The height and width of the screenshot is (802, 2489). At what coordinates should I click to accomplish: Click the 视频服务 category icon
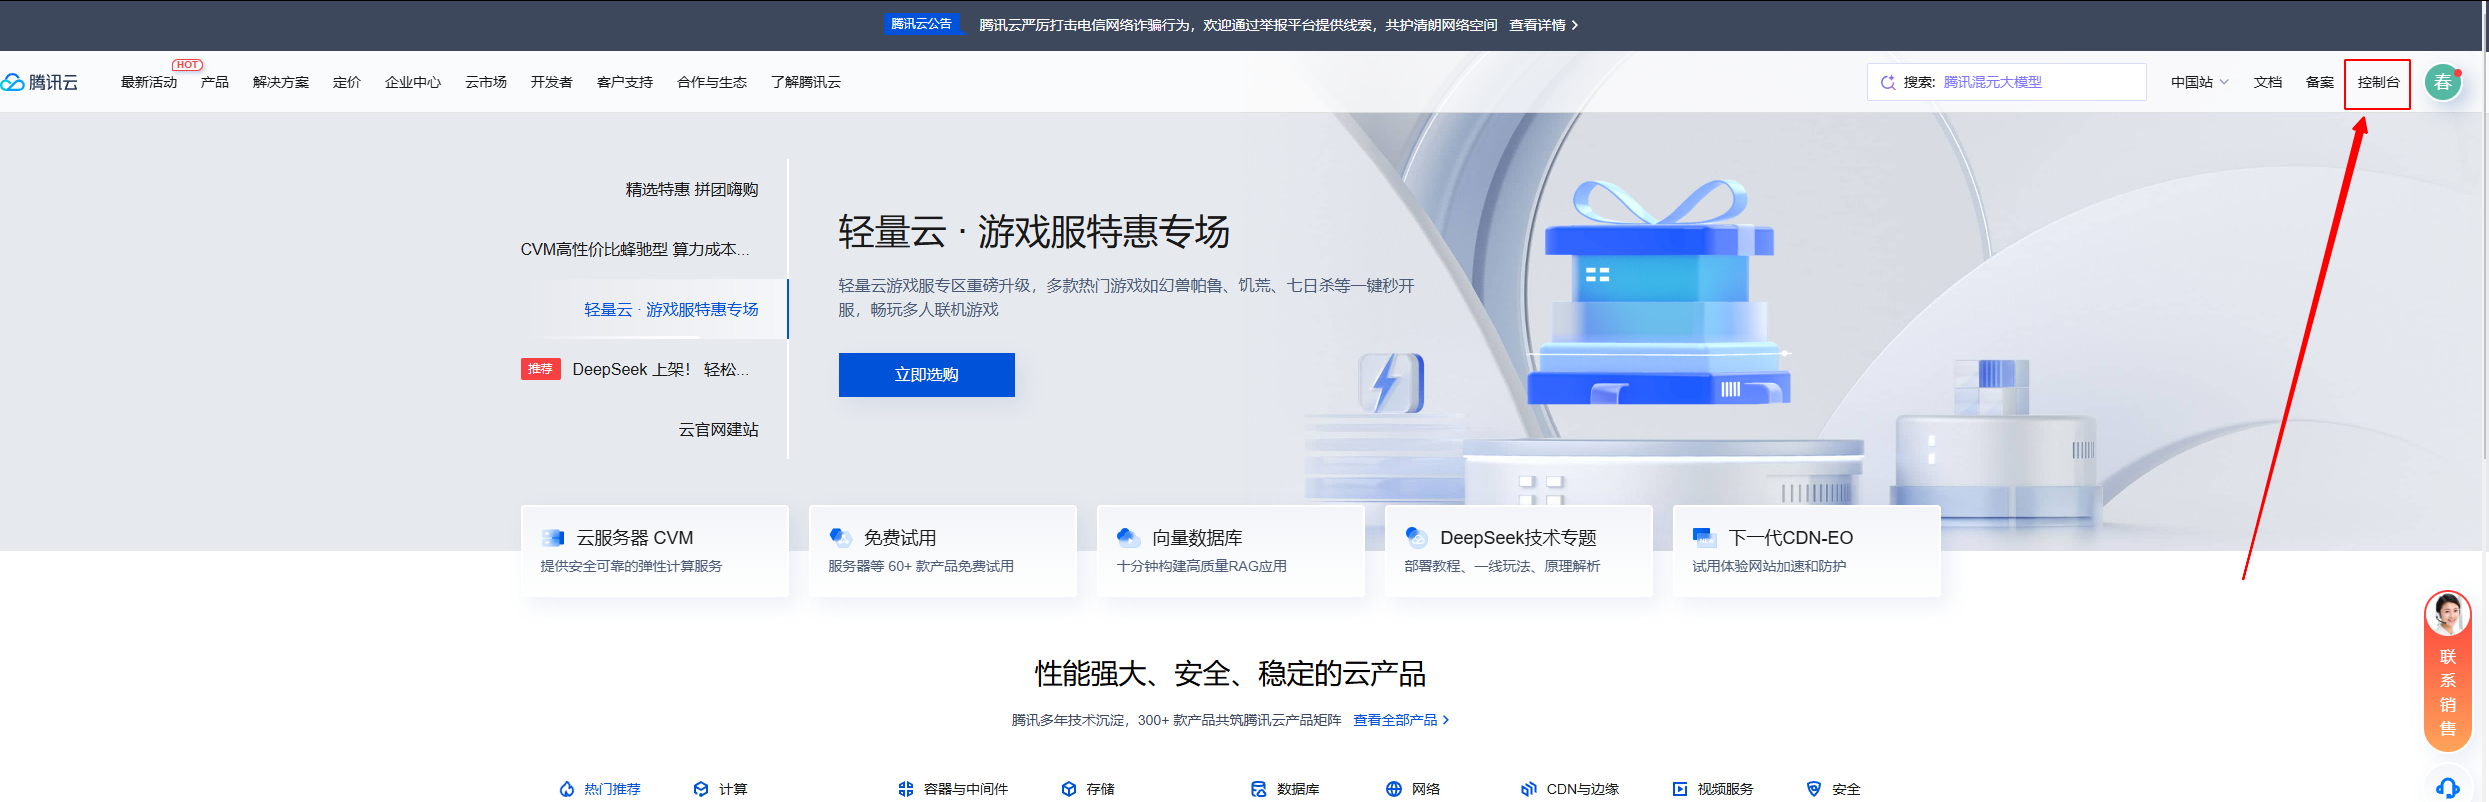[x=1680, y=789]
